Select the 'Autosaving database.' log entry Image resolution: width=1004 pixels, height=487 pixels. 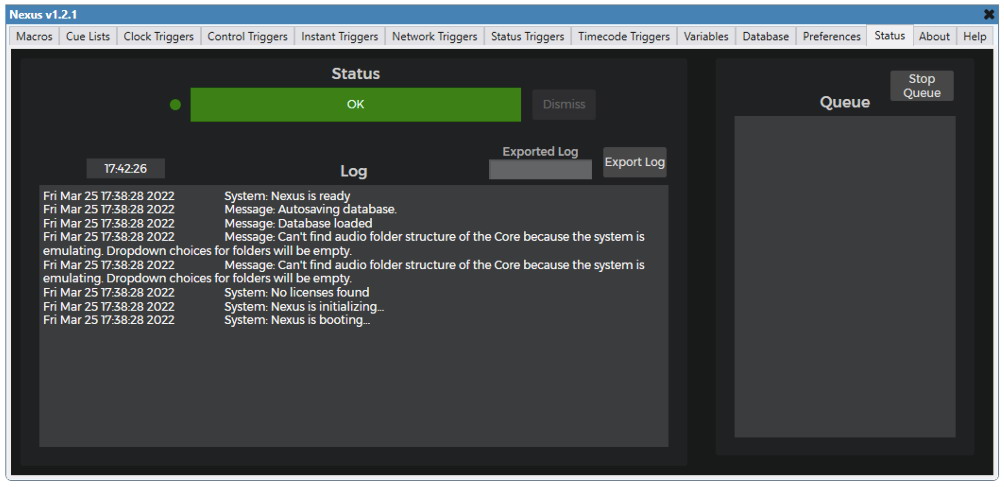tap(220, 209)
